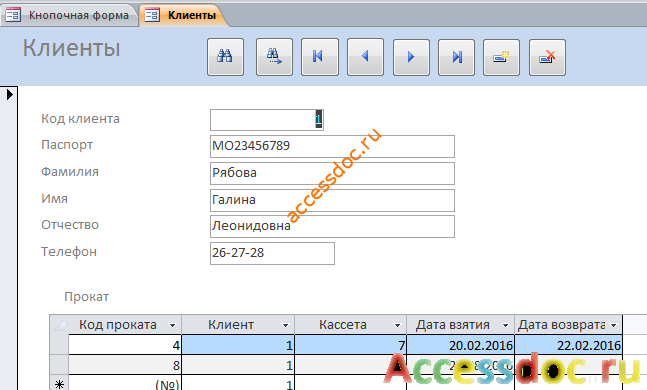Open Дата возврата column dropdown
647x390 pixels.
pyautogui.click(x=614, y=326)
